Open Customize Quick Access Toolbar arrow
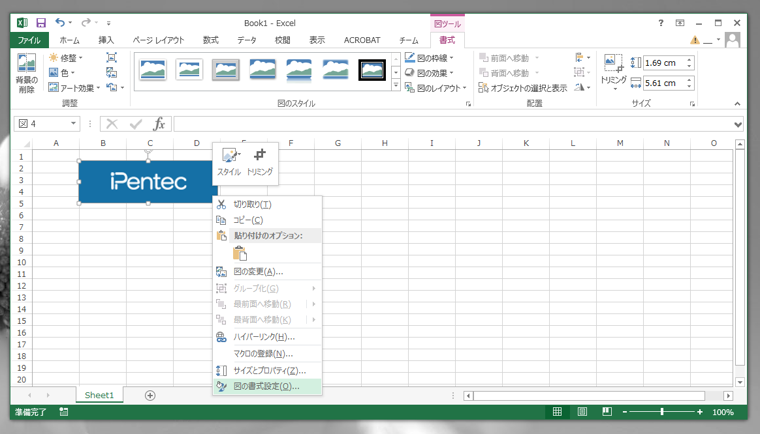 [x=109, y=23]
